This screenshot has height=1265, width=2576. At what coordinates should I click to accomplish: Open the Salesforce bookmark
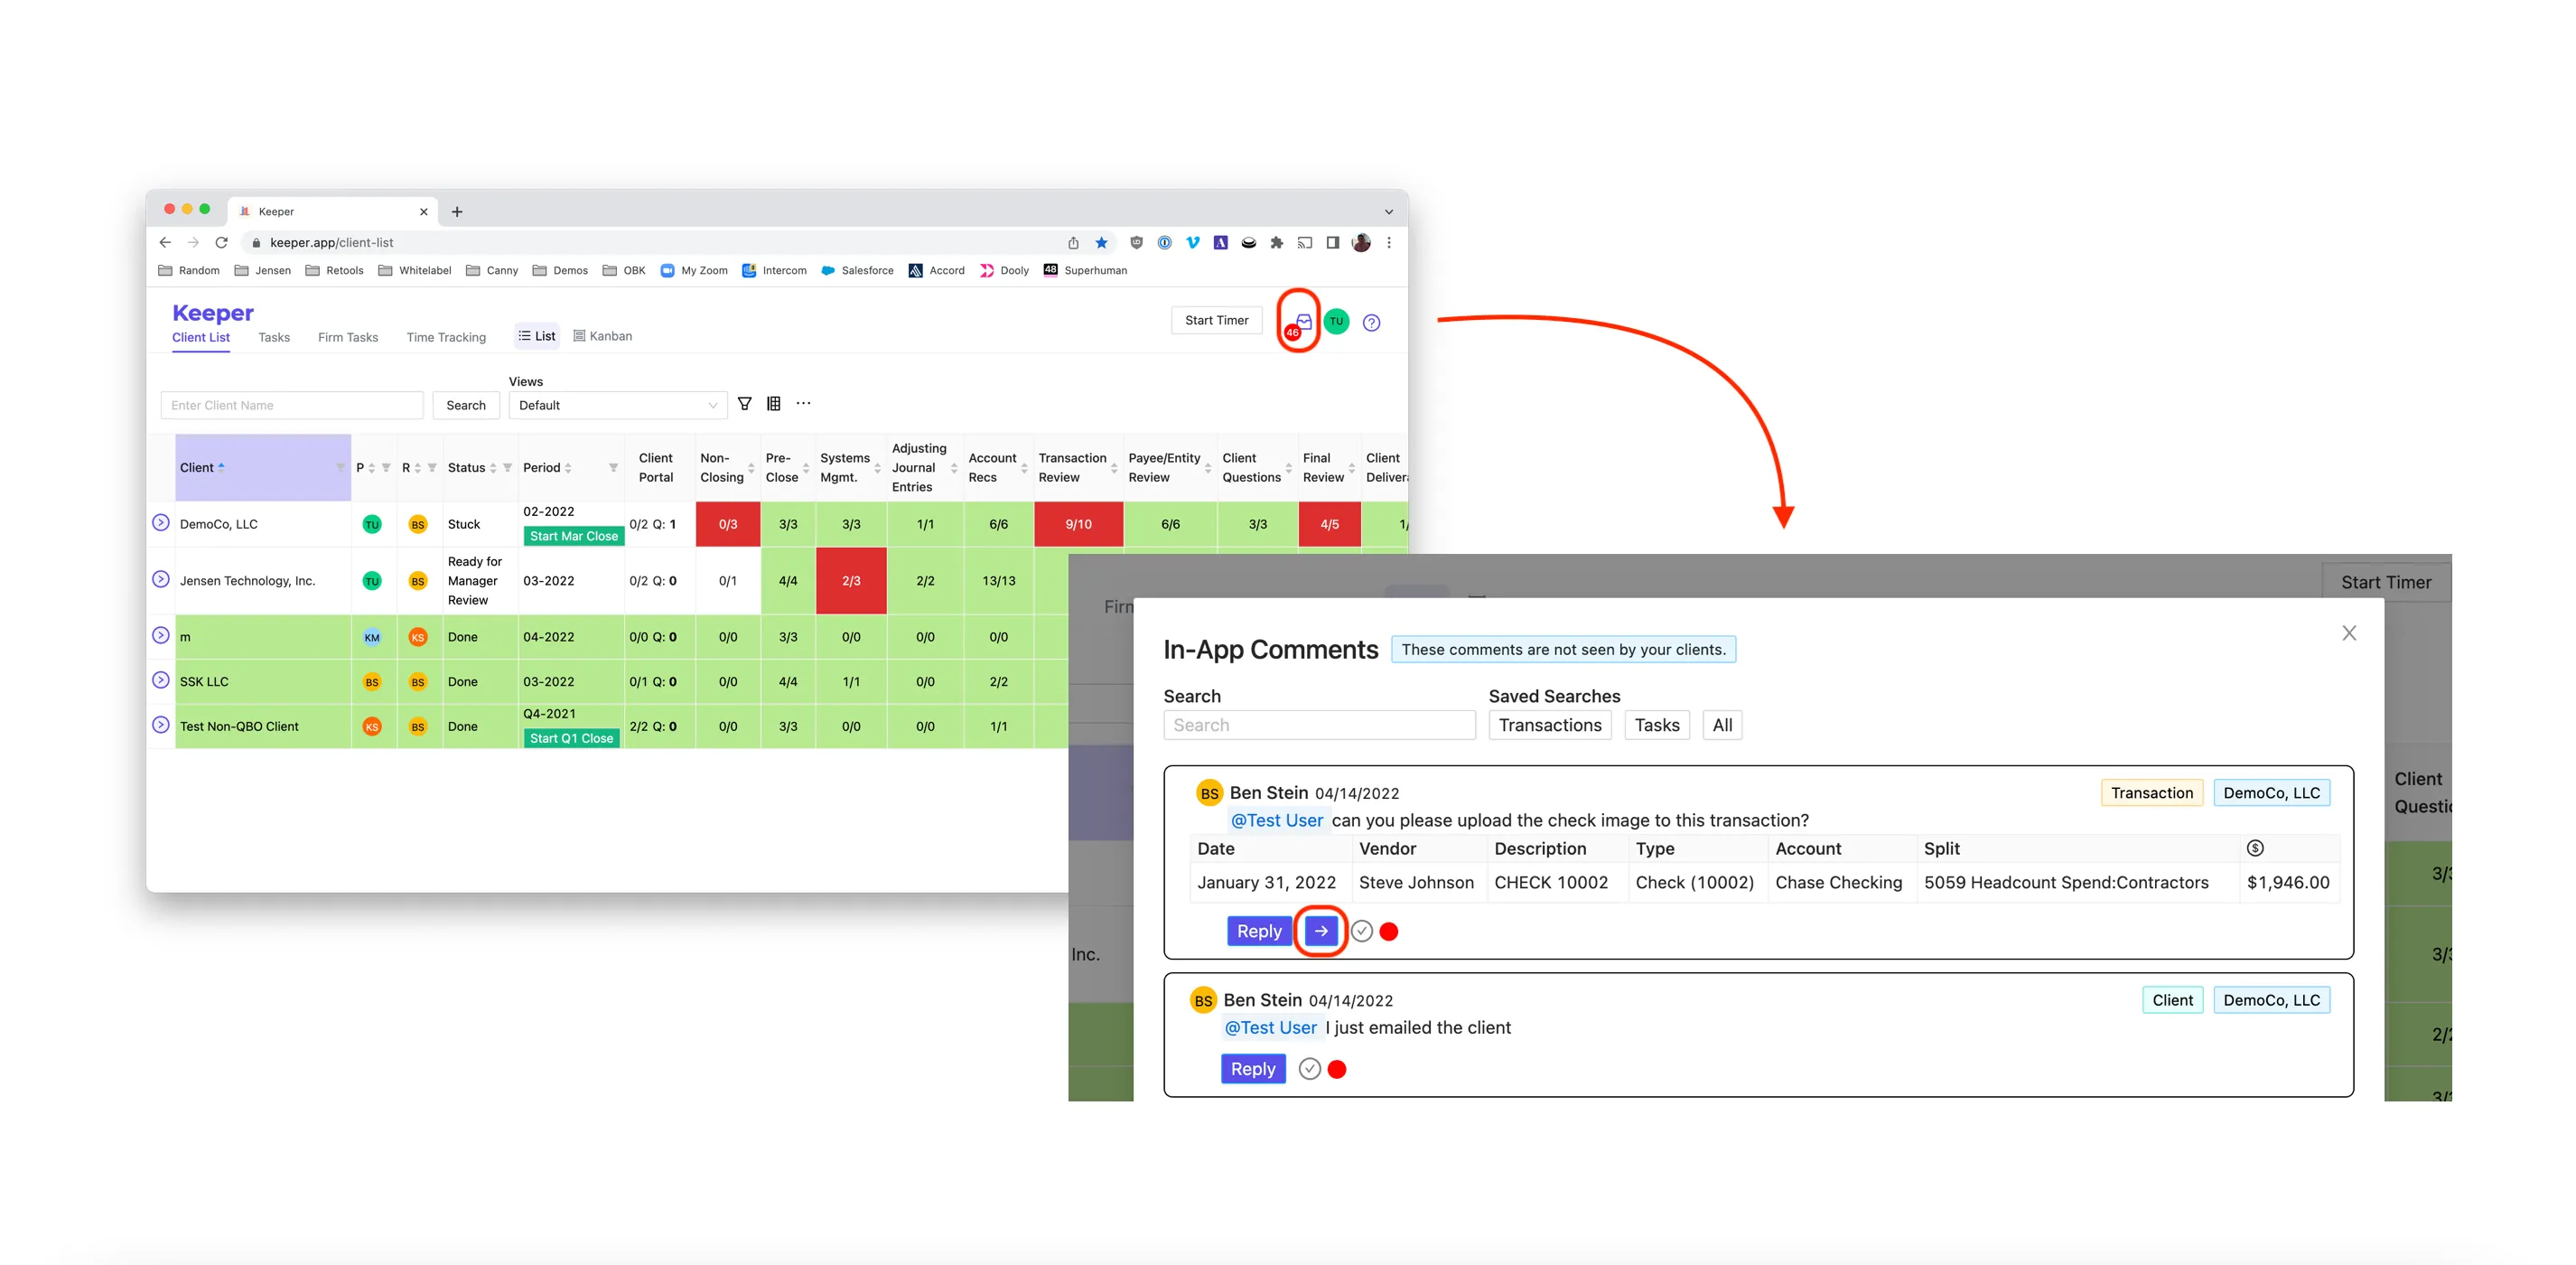tap(857, 270)
